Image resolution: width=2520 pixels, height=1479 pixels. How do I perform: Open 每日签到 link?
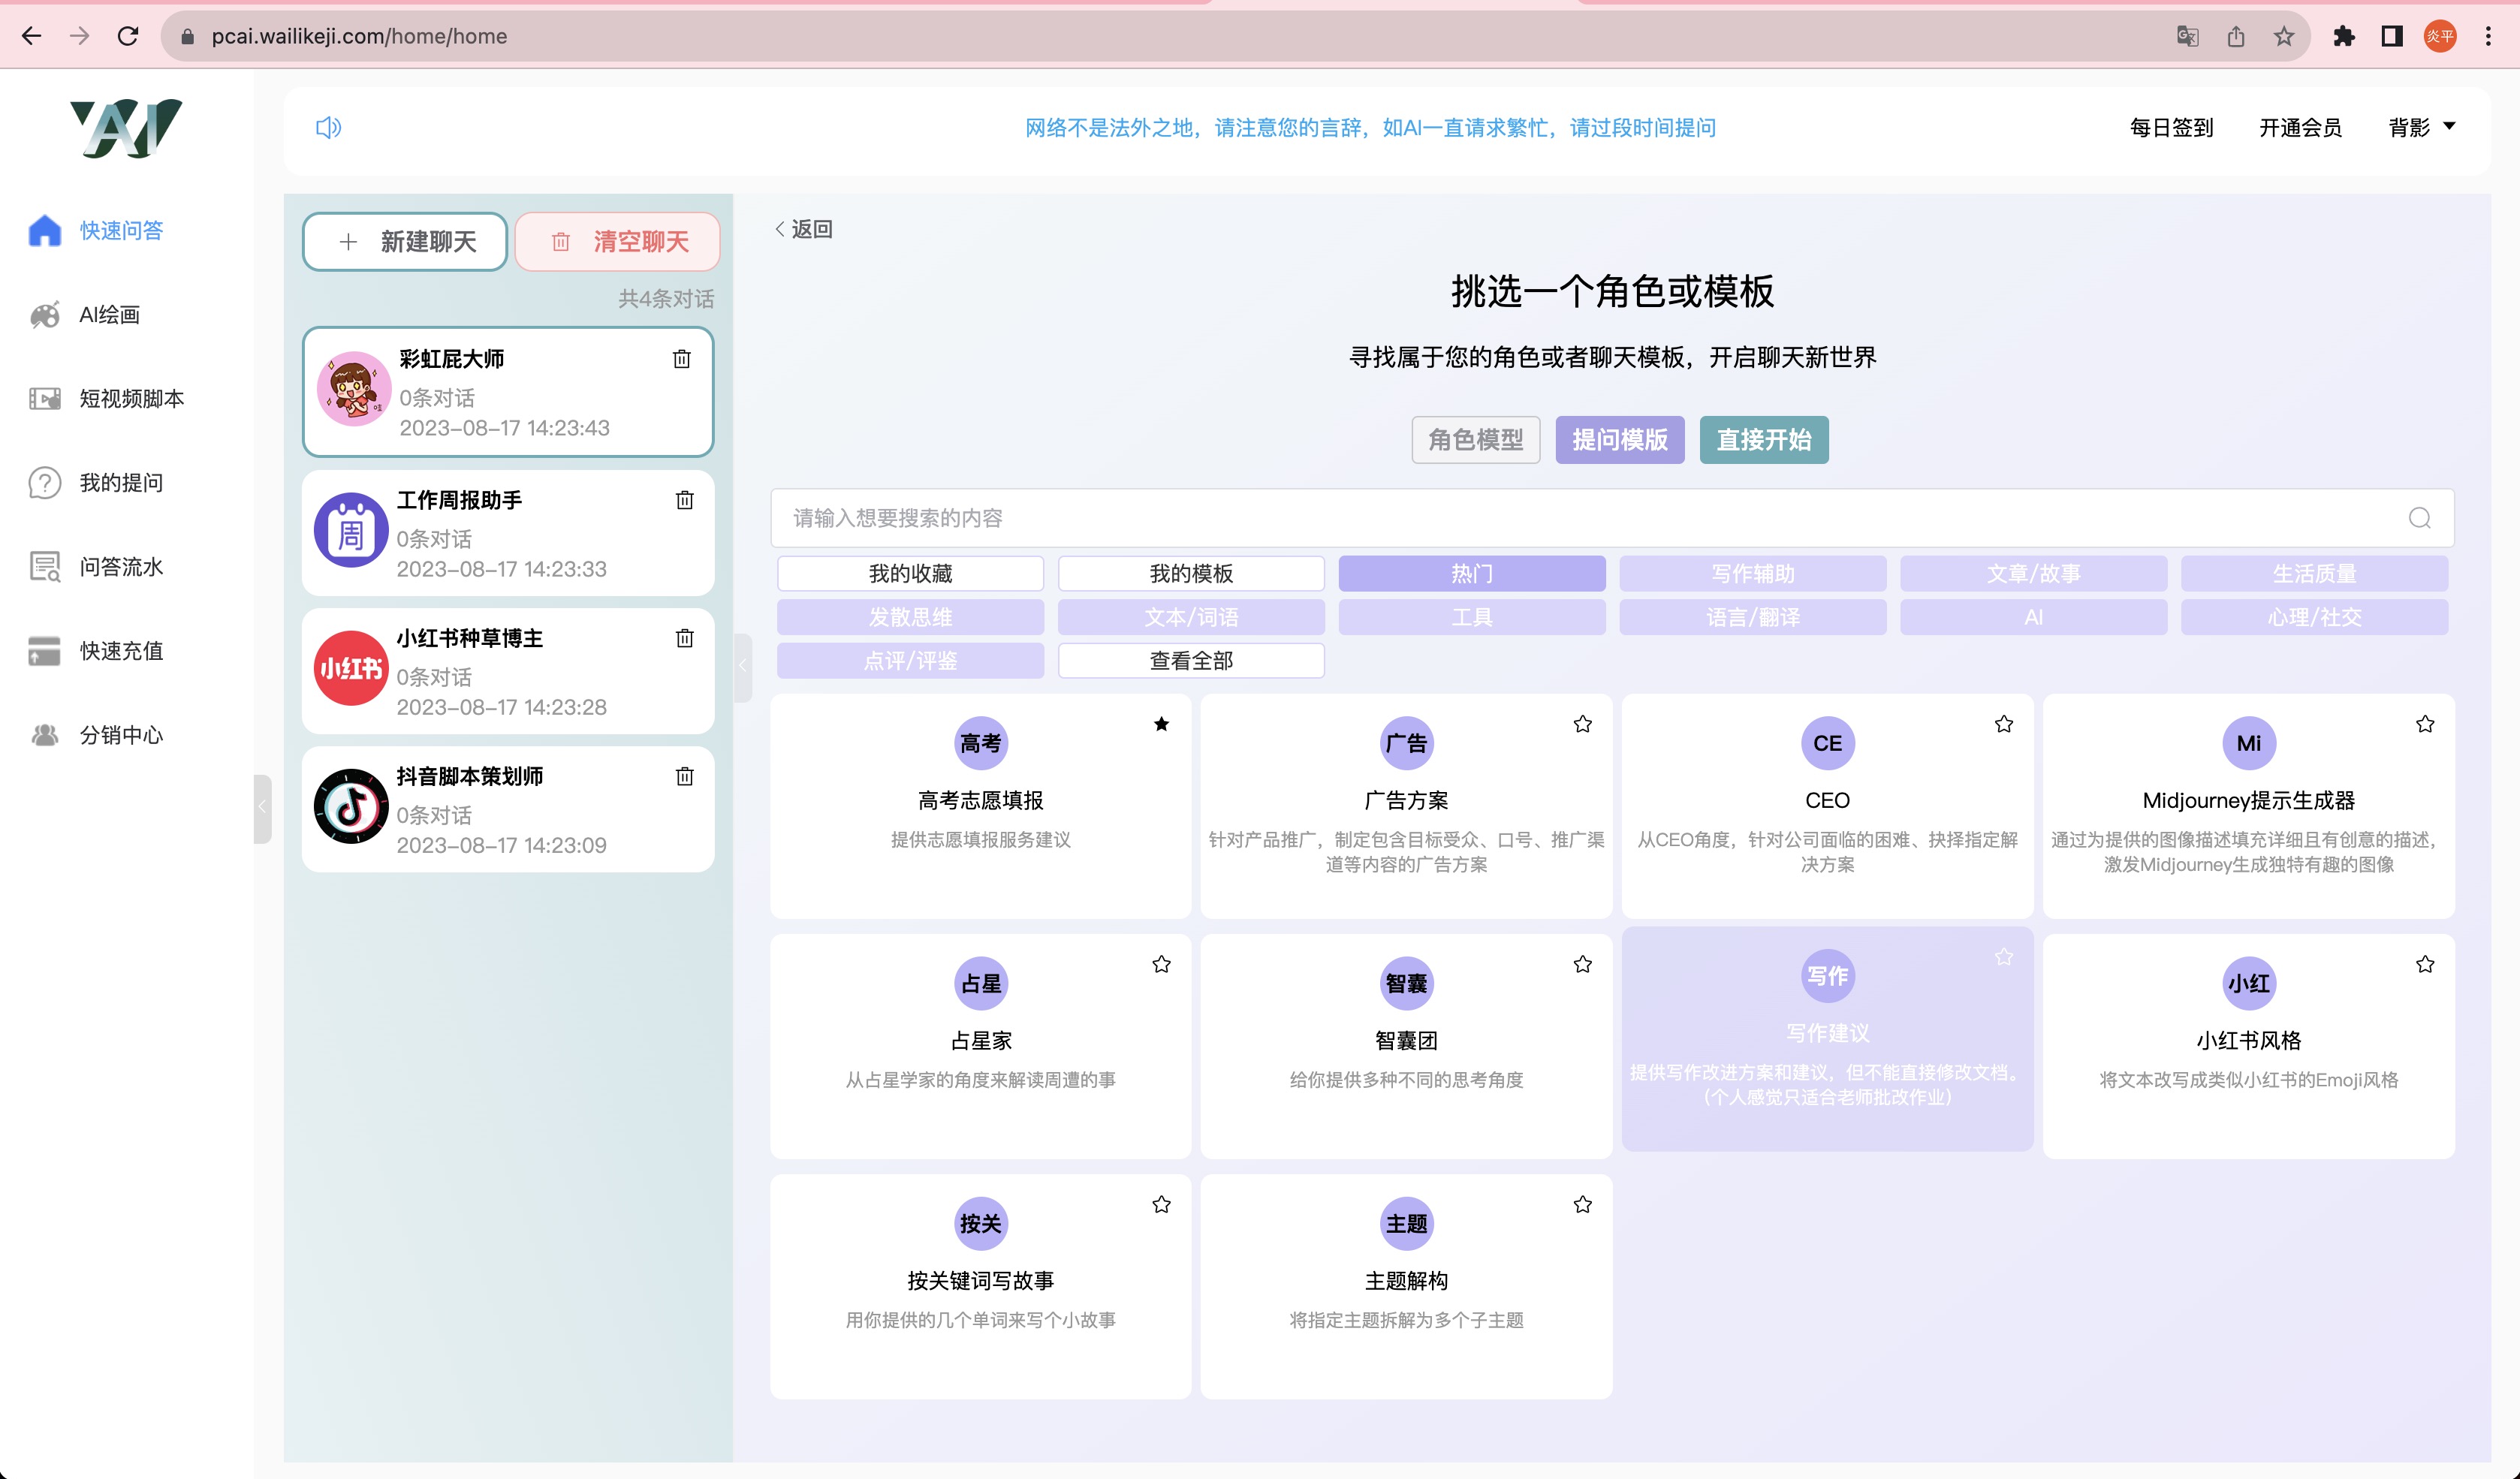(2171, 128)
